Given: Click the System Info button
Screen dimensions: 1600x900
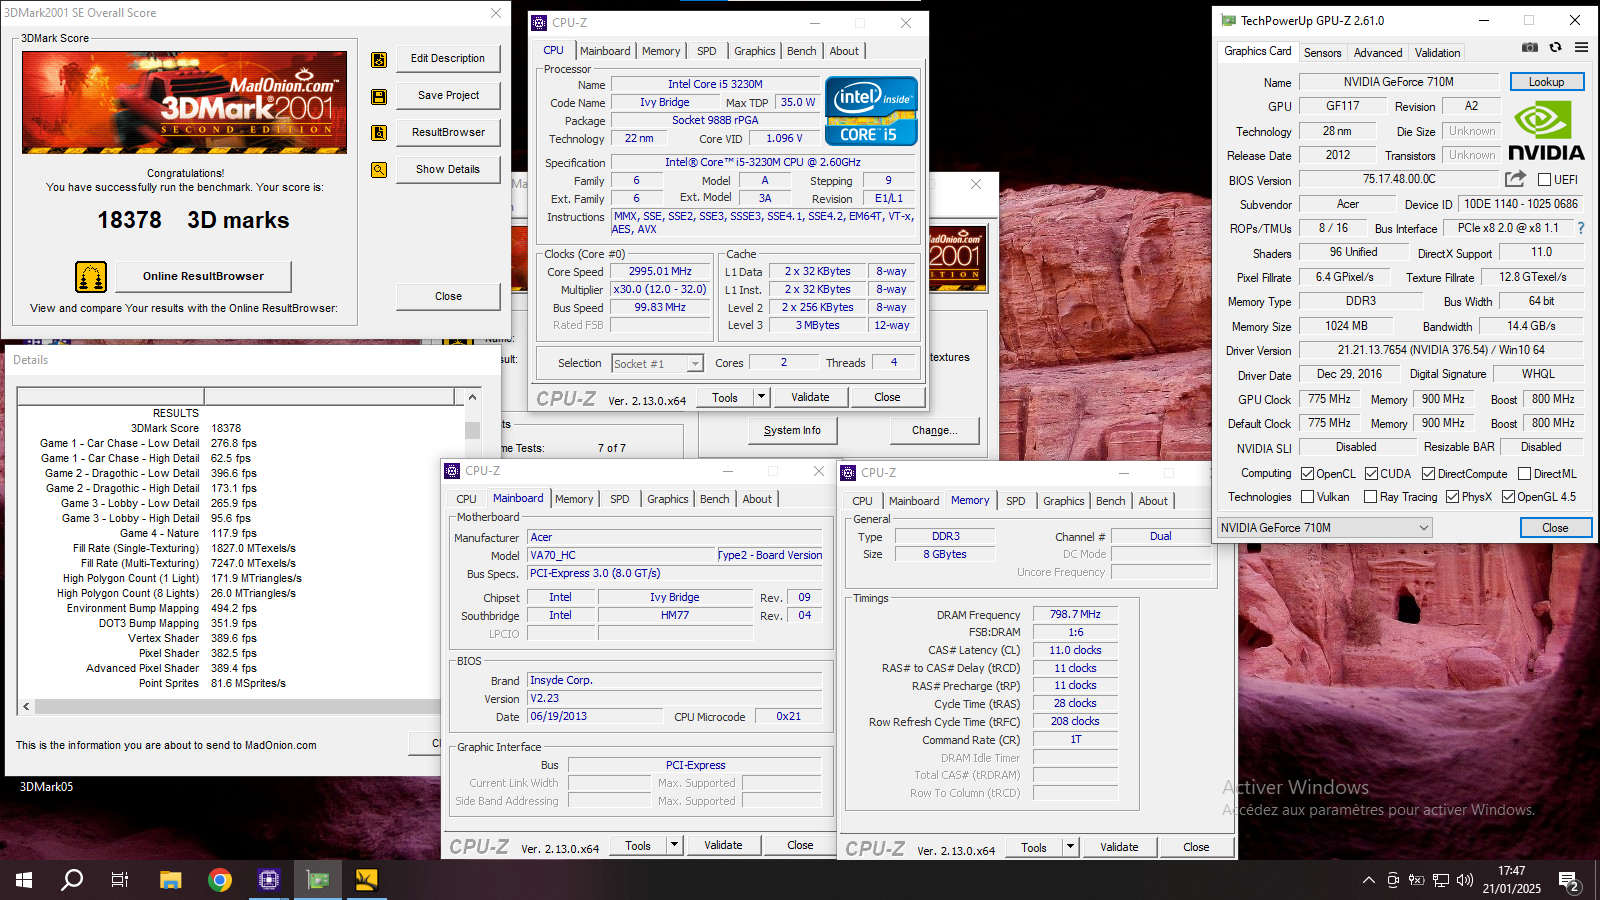Looking at the screenshot, I should 792,430.
